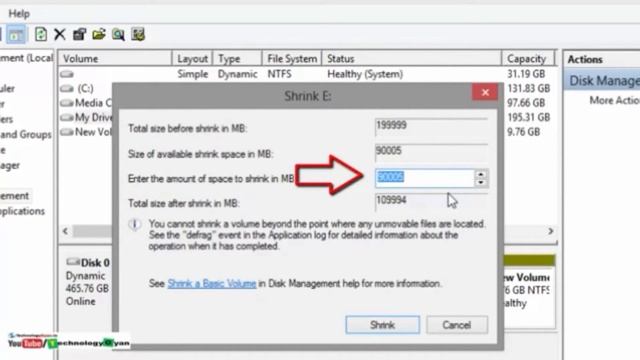Click the 31.19 GB capacity cell
The height and width of the screenshot is (360, 640).
[x=526, y=74]
